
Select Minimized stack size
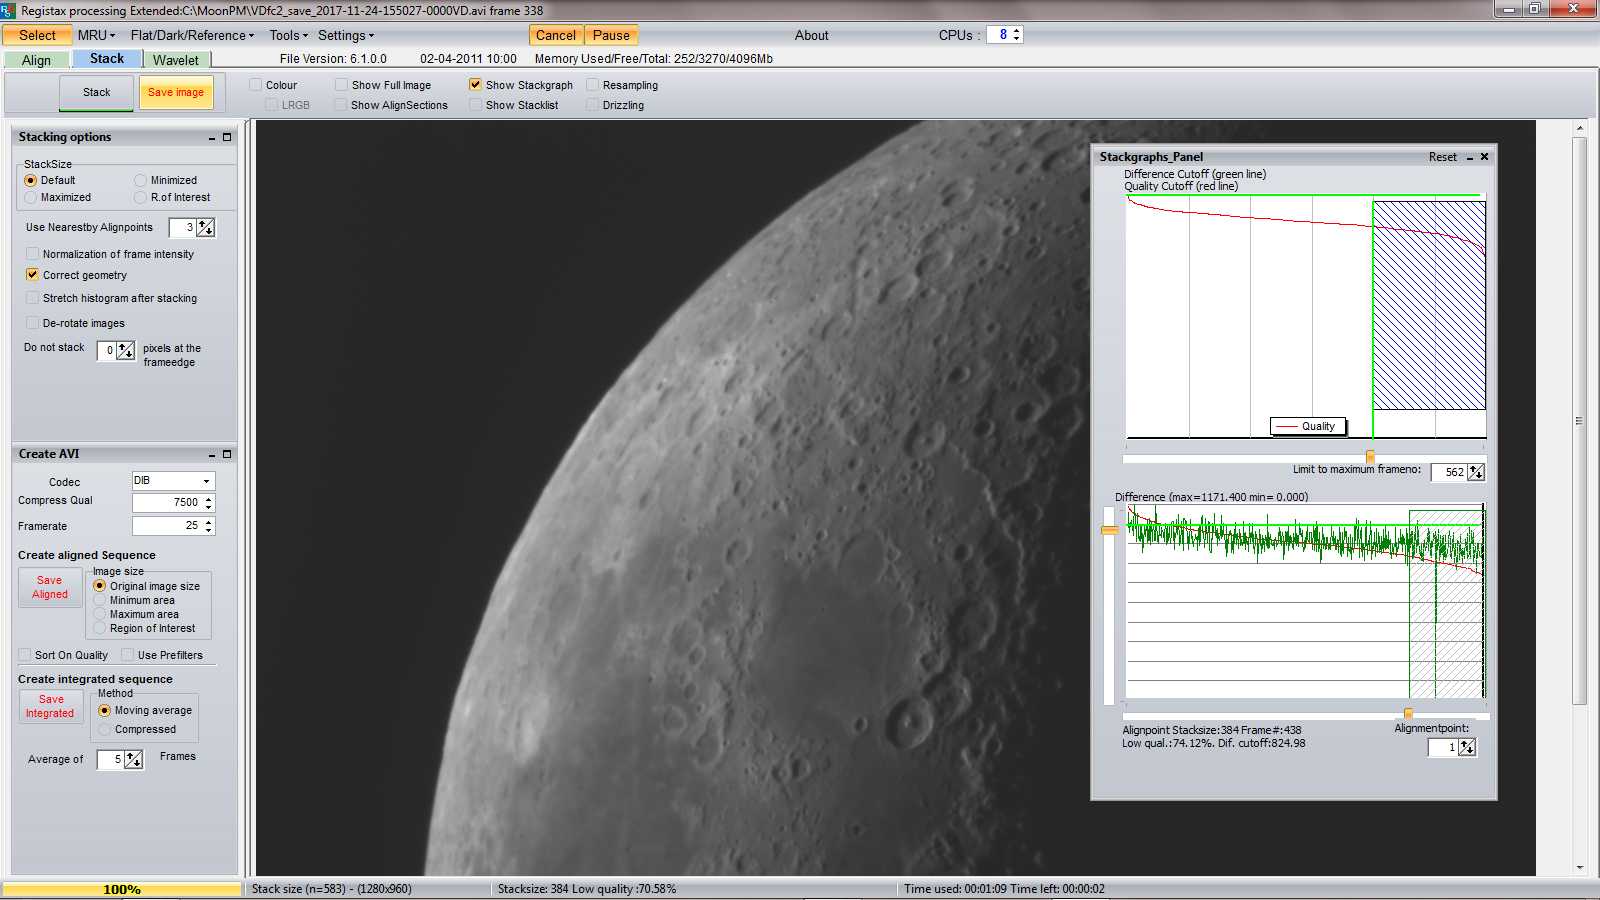click(x=141, y=181)
